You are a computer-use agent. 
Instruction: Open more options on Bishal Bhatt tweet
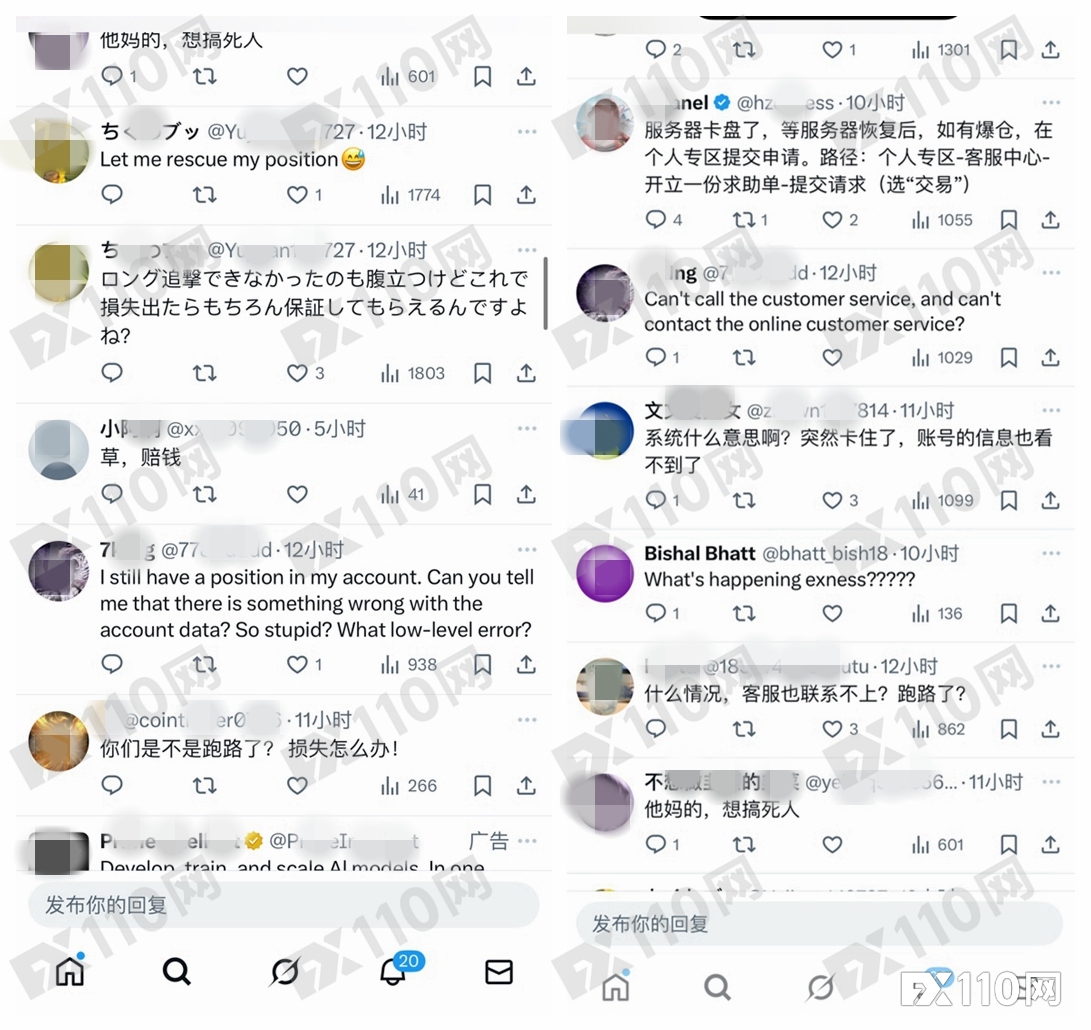pyautogui.click(x=1051, y=553)
